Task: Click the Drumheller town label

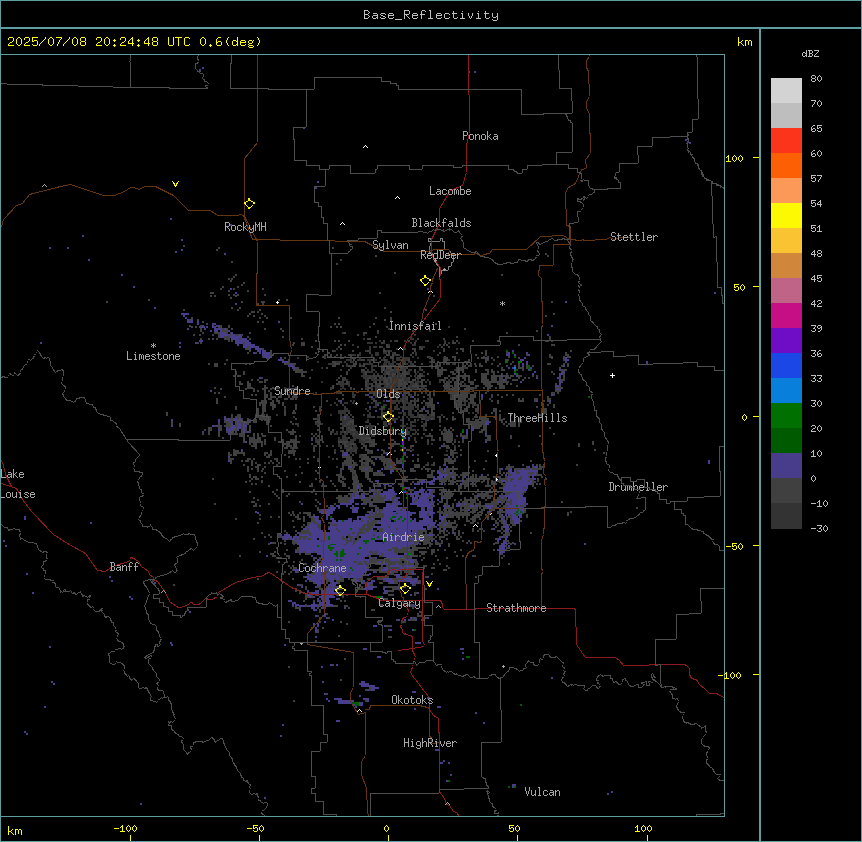Action: 638,487
